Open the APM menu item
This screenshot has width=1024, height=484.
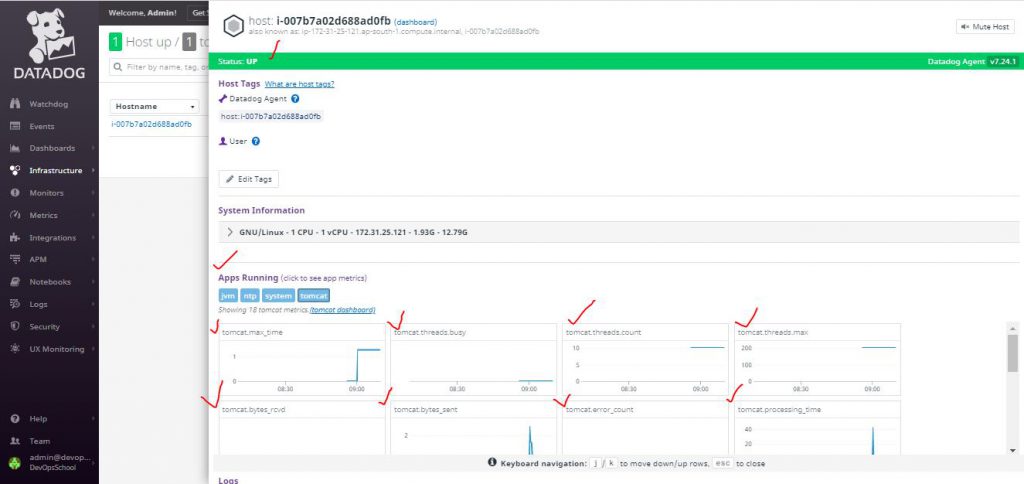tap(38, 260)
